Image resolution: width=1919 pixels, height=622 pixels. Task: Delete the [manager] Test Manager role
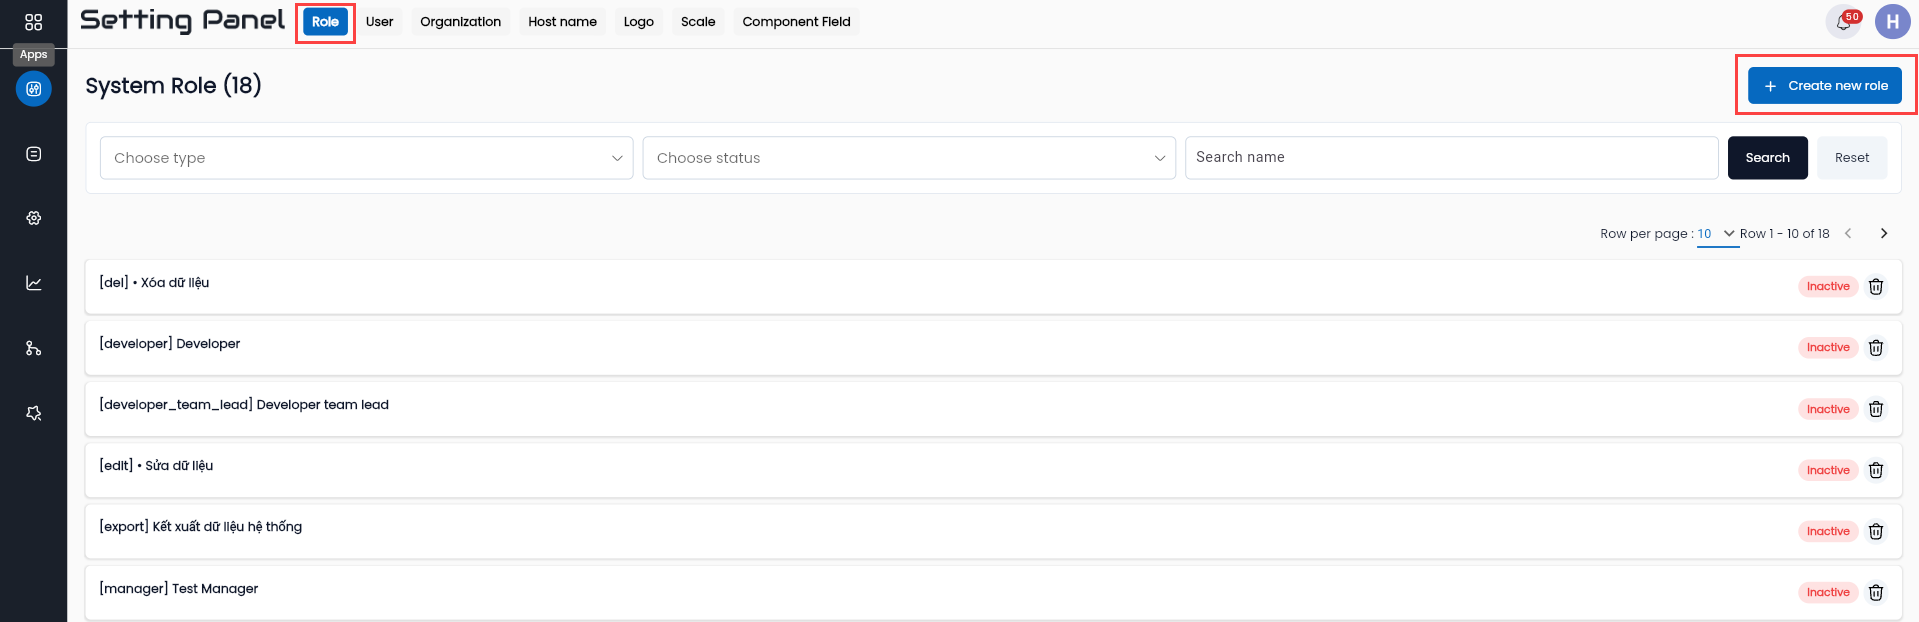1876,593
